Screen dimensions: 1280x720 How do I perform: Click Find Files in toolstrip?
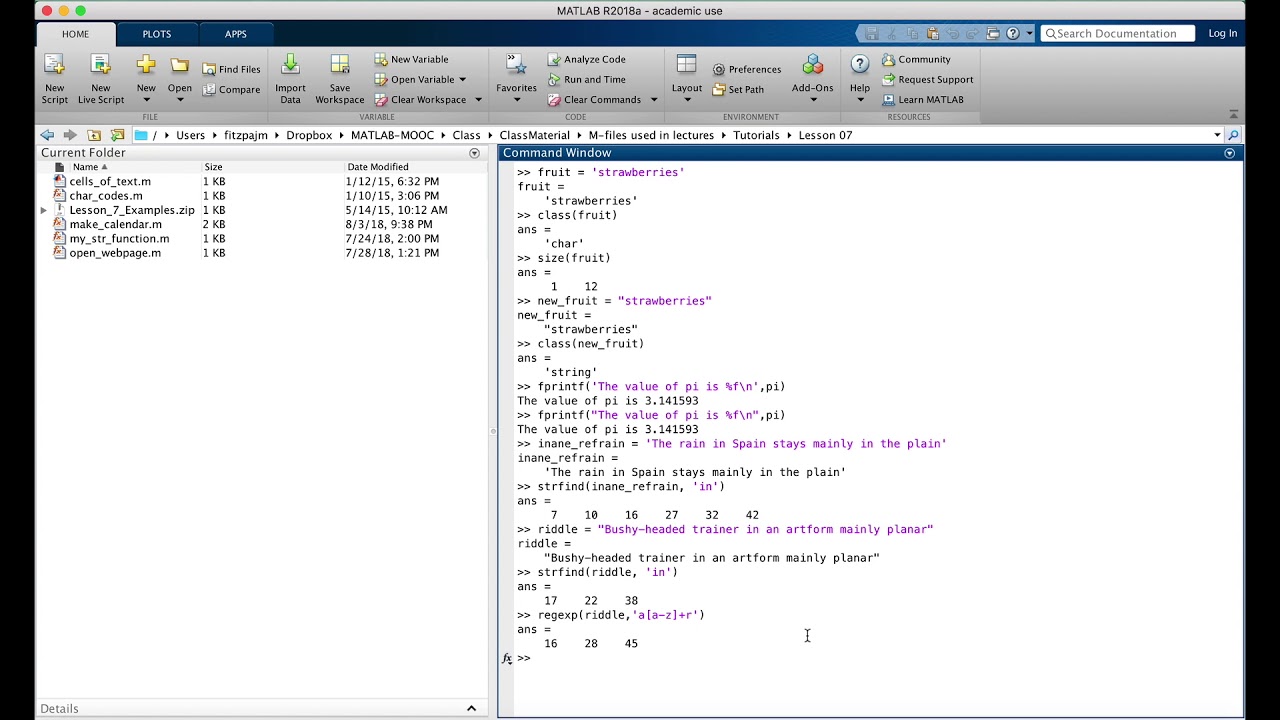click(231, 69)
